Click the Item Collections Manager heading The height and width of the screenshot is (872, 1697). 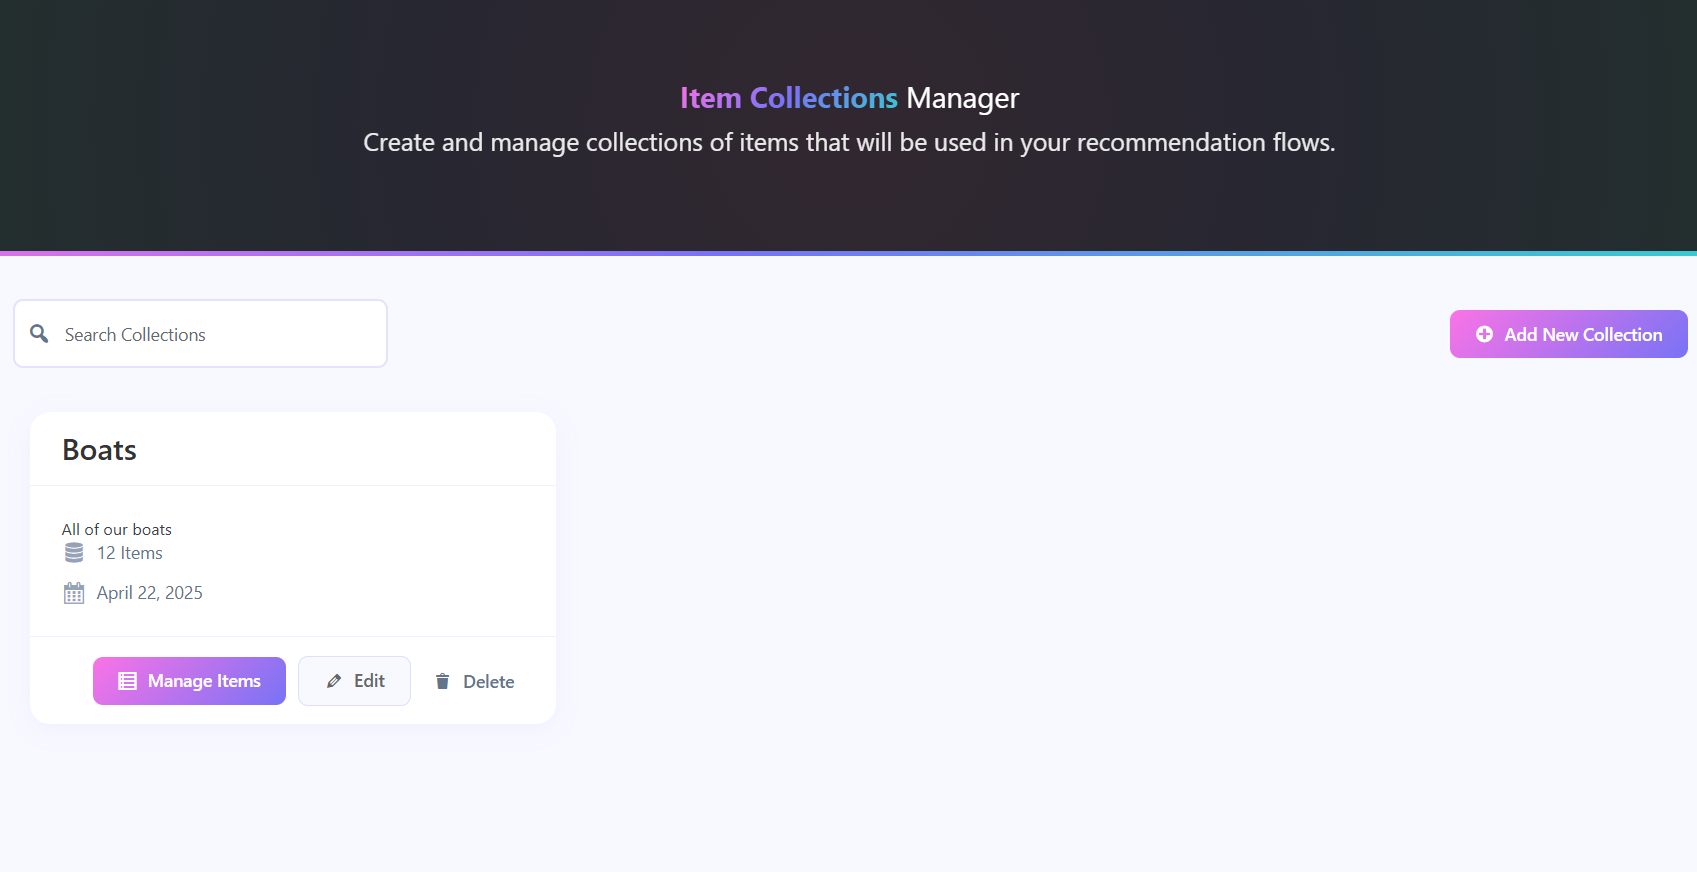coord(849,98)
